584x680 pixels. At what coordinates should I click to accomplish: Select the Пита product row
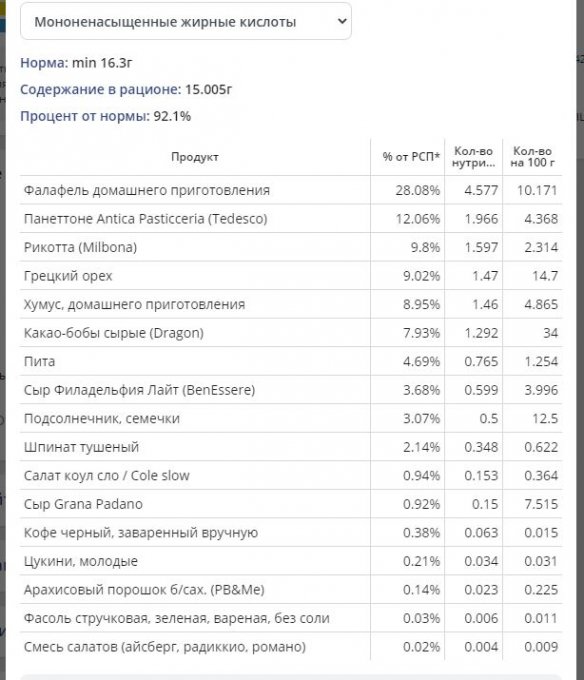[x=291, y=361]
